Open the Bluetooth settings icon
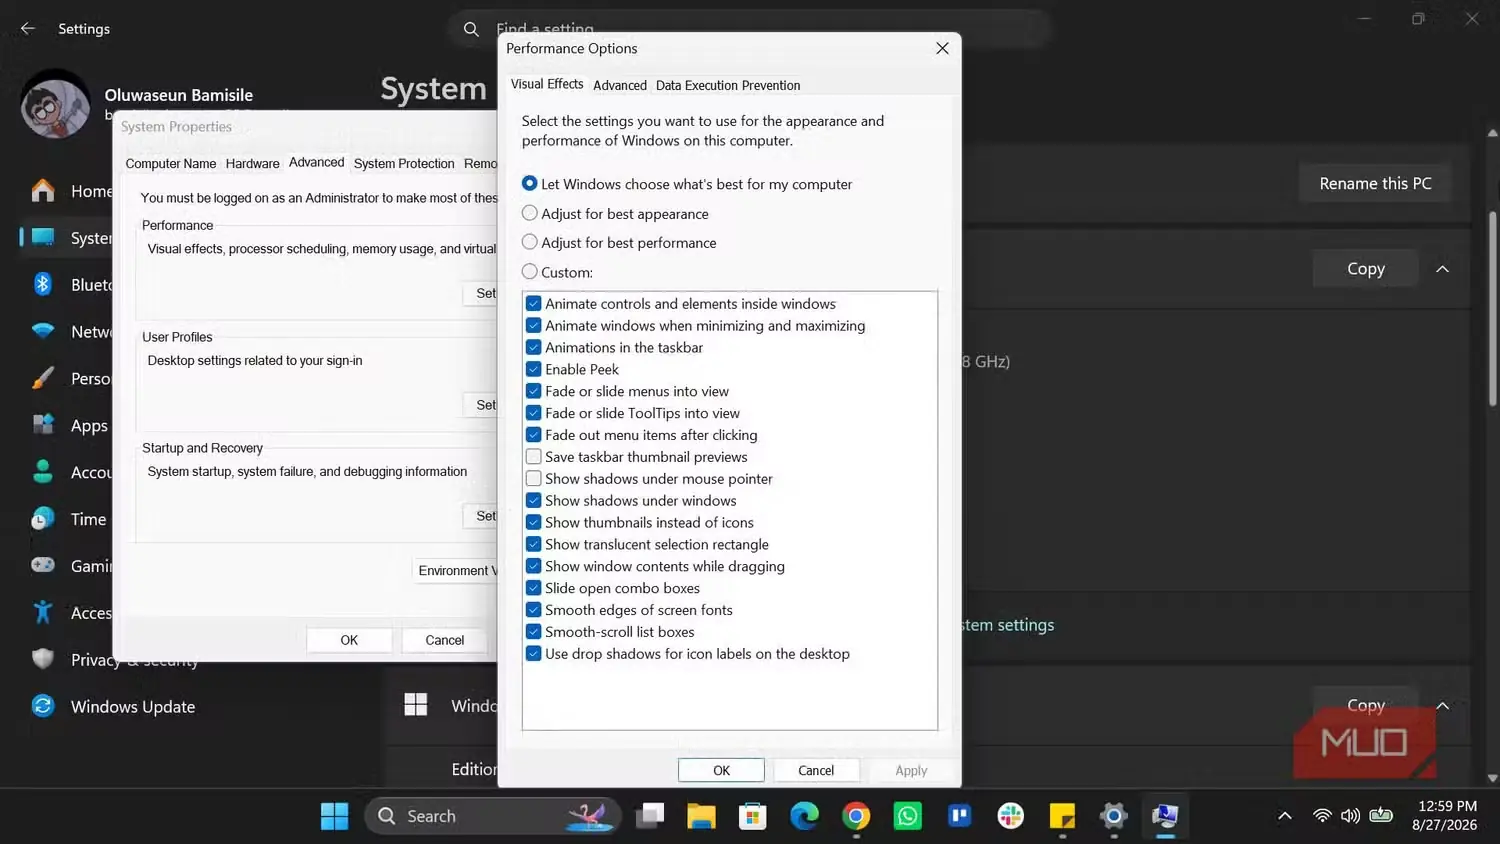Screen dimensions: 1500x844 43,284
